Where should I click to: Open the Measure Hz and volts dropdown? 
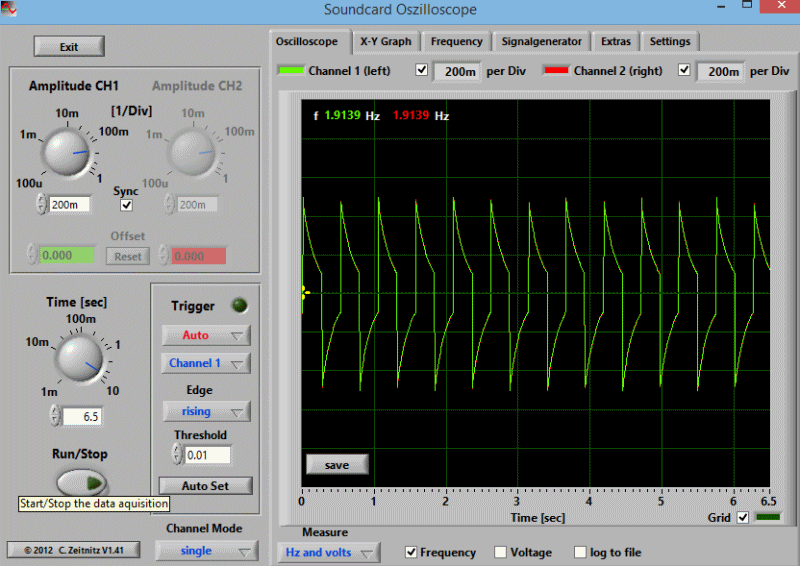tap(329, 552)
